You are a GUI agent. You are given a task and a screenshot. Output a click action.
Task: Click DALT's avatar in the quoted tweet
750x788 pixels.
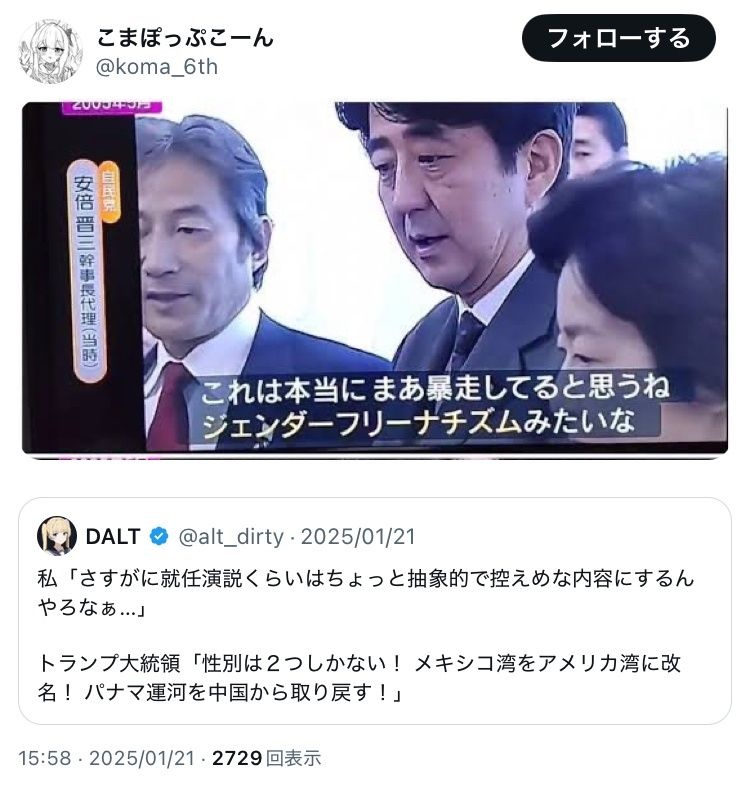click(x=57, y=536)
